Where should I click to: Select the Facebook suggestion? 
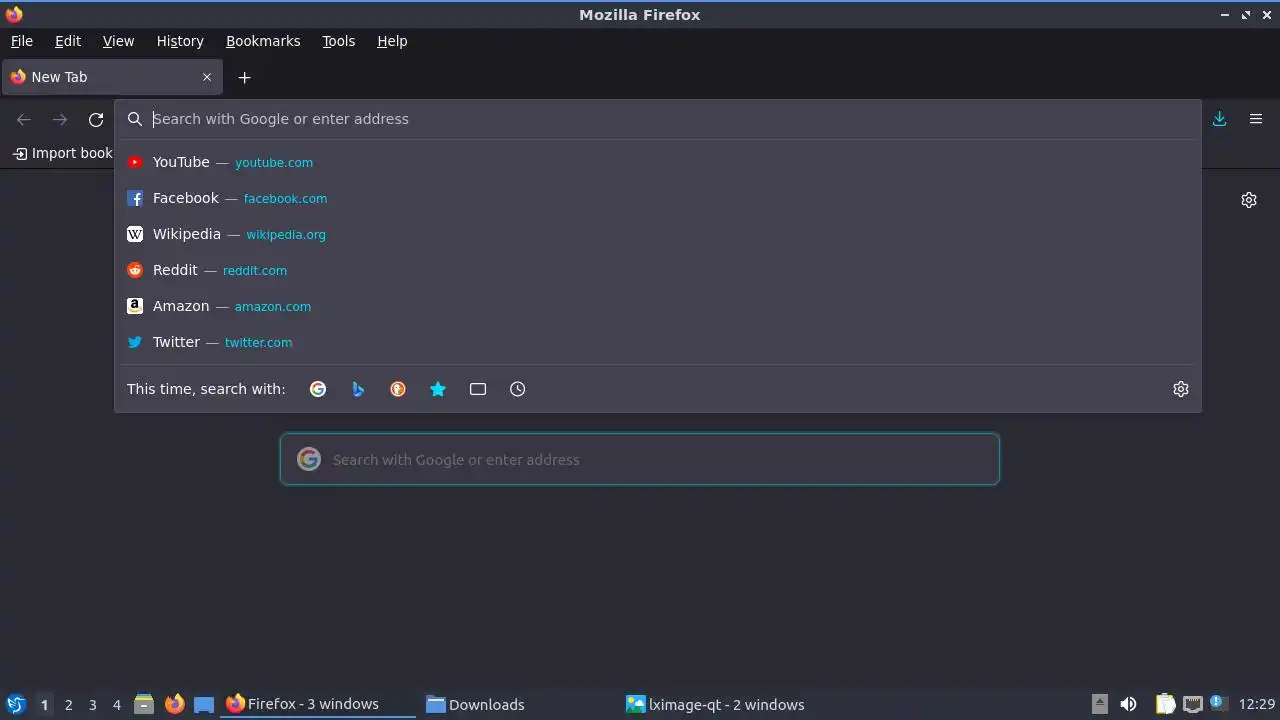coord(658,198)
